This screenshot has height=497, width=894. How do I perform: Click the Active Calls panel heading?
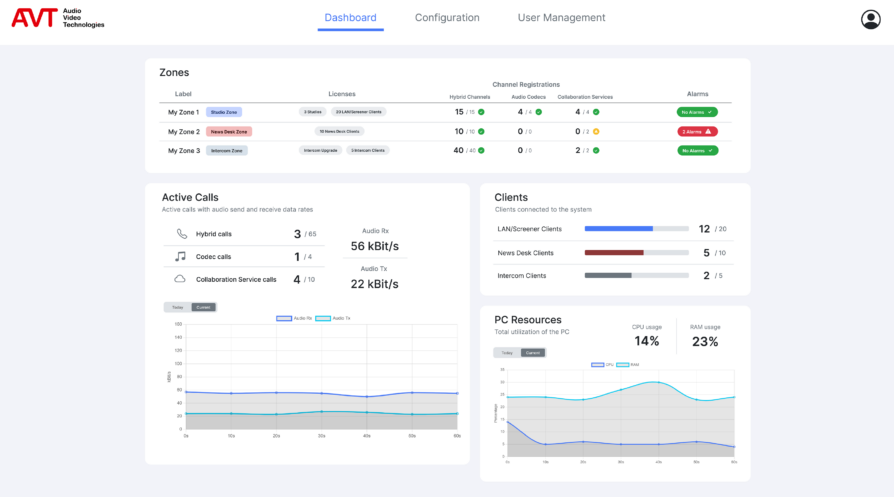[190, 197]
